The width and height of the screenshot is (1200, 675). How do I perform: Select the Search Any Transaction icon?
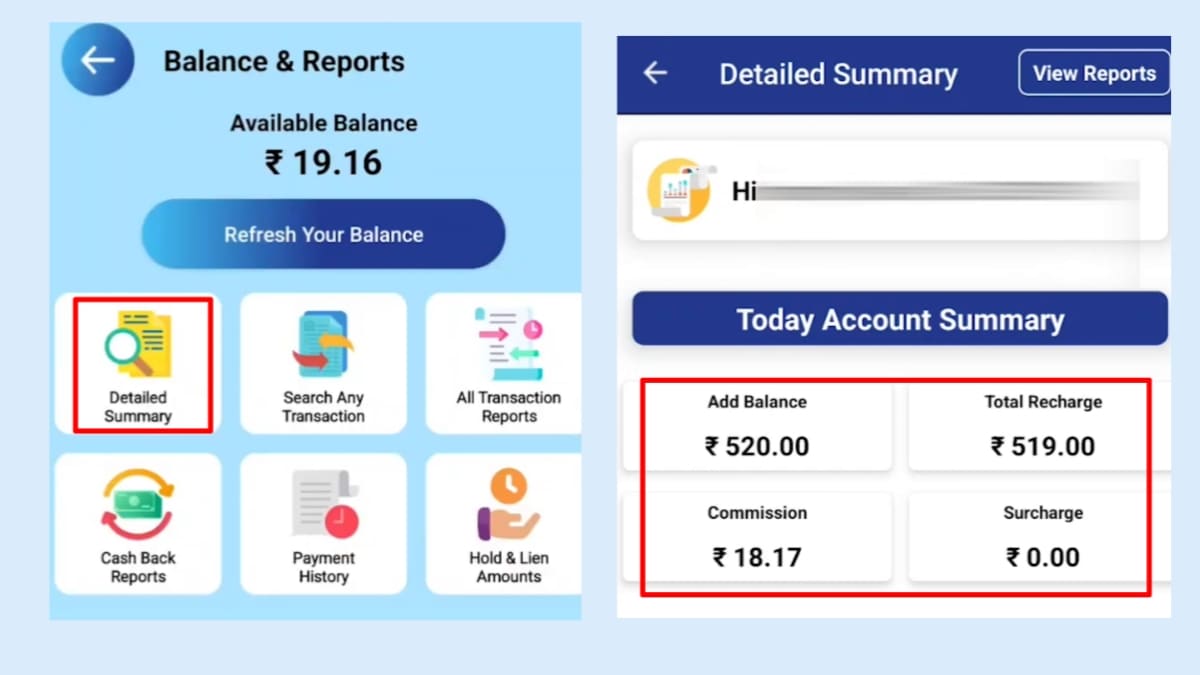322,363
